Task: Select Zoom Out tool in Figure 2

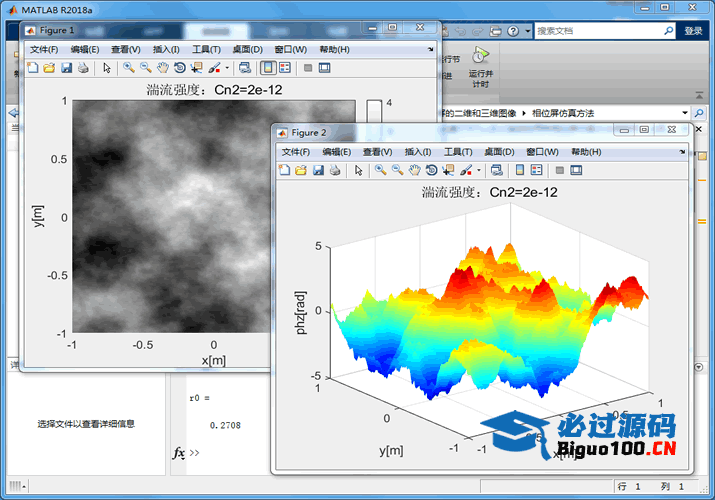Action: (x=398, y=170)
